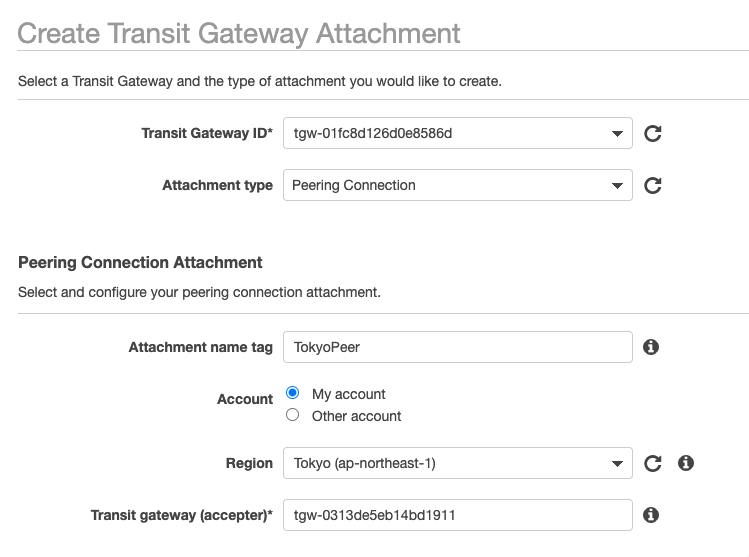Click the 'My account' text label

click(349, 394)
